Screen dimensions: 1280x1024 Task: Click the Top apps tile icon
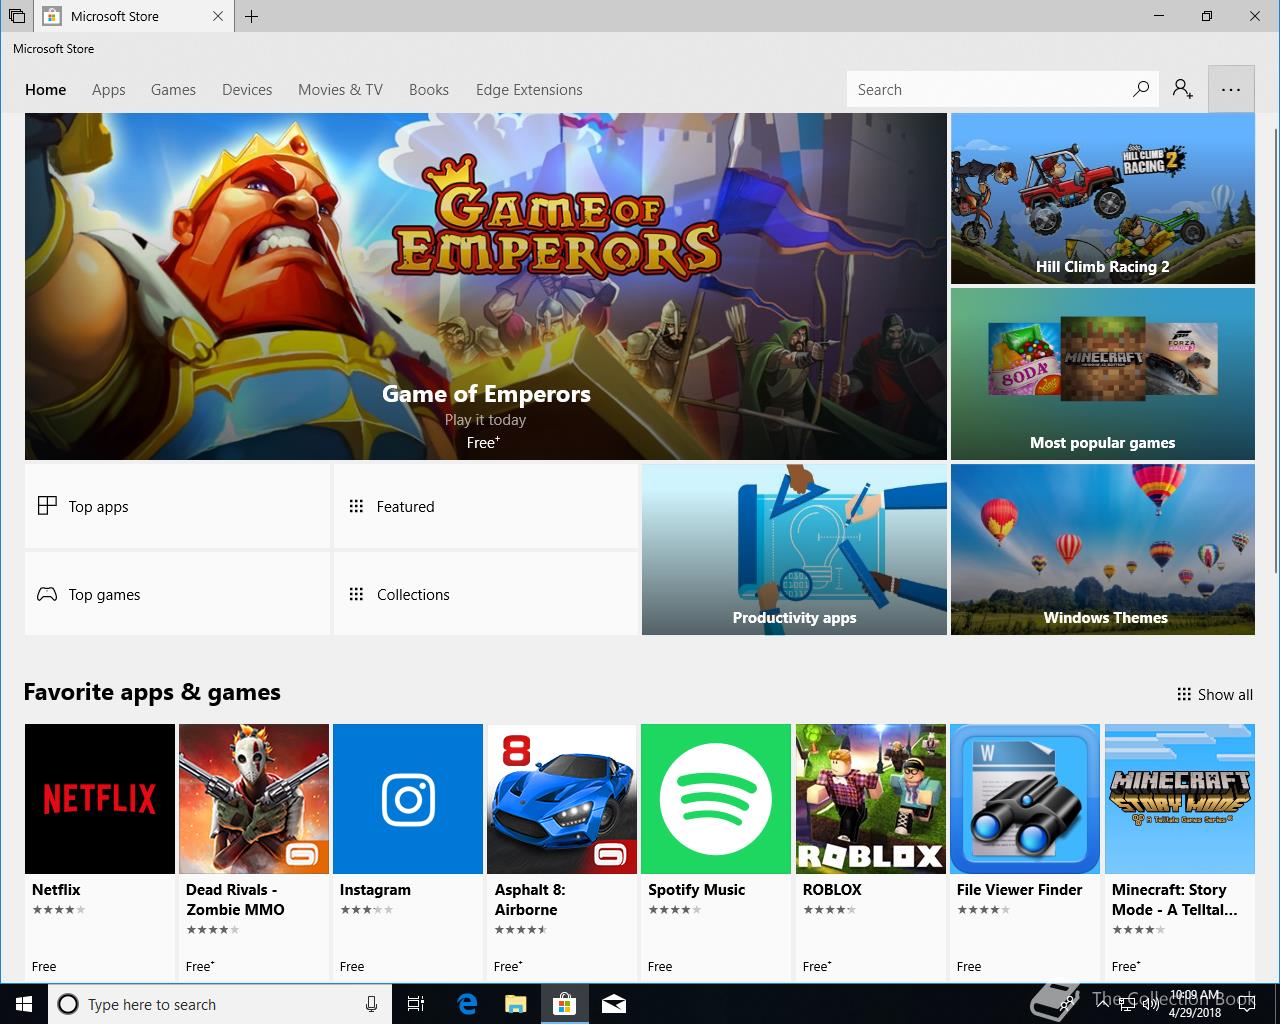pyautogui.click(x=47, y=506)
